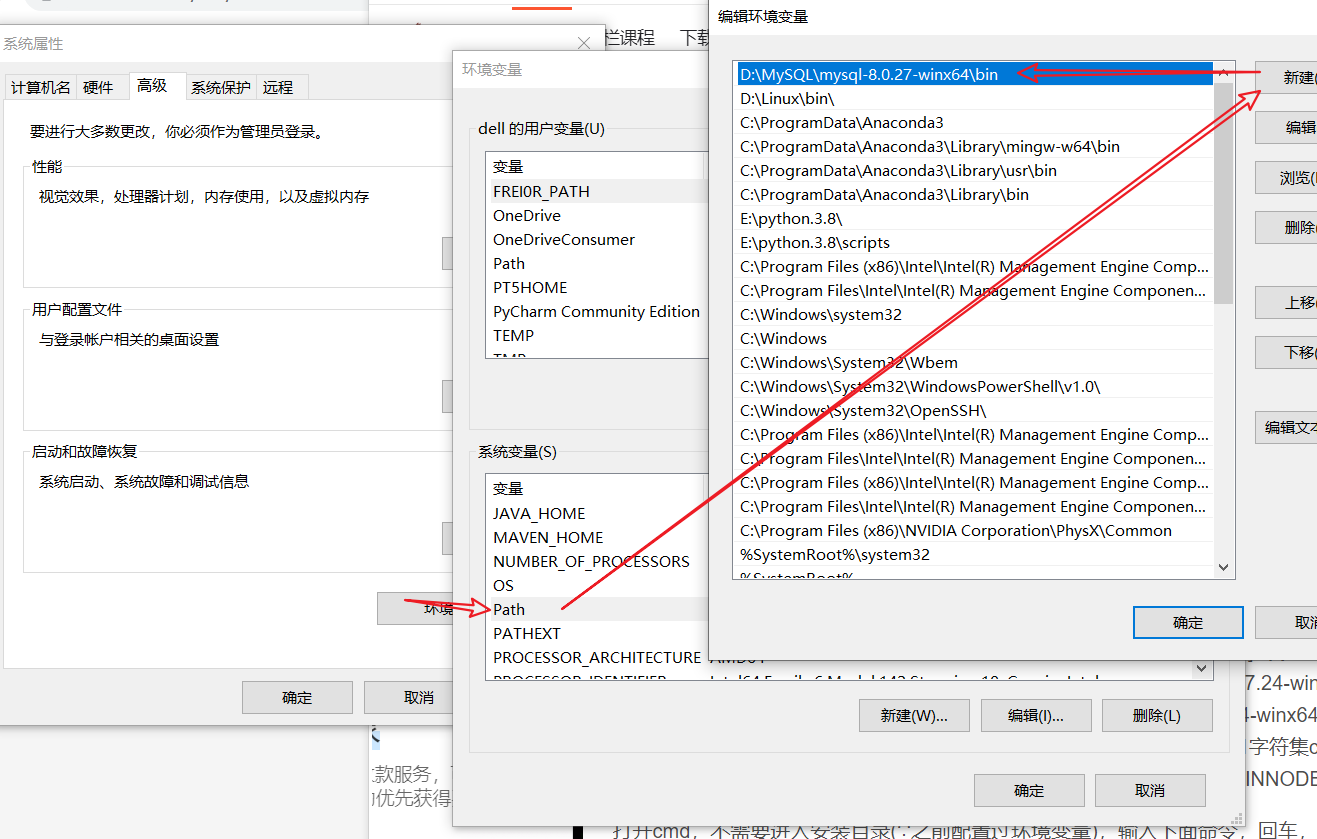The width and height of the screenshot is (1317, 839).
Task: Select the E:\python.3.8\ entry
Action: pos(974,218)
